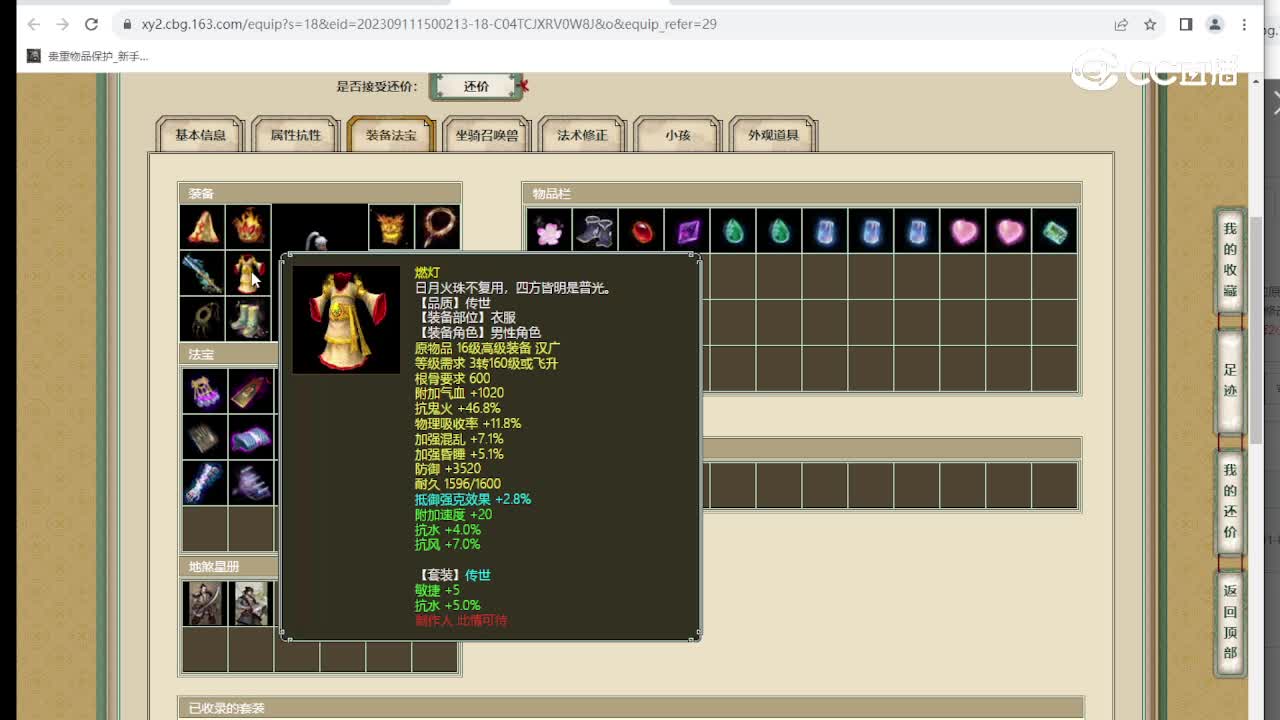Select the green rectangular gem item

(x=1055, y=231)
